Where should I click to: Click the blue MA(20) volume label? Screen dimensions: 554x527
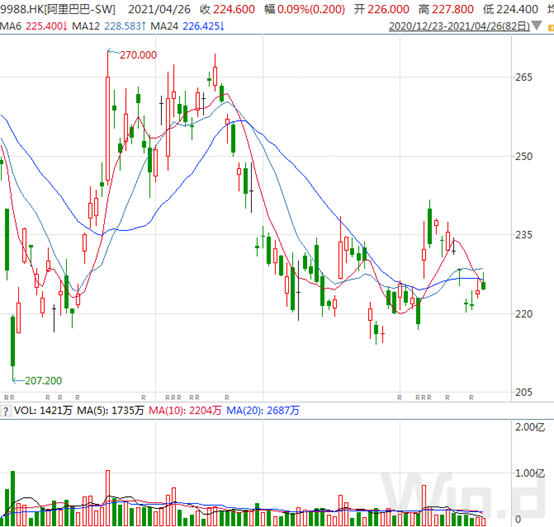[x=263, y=410]
